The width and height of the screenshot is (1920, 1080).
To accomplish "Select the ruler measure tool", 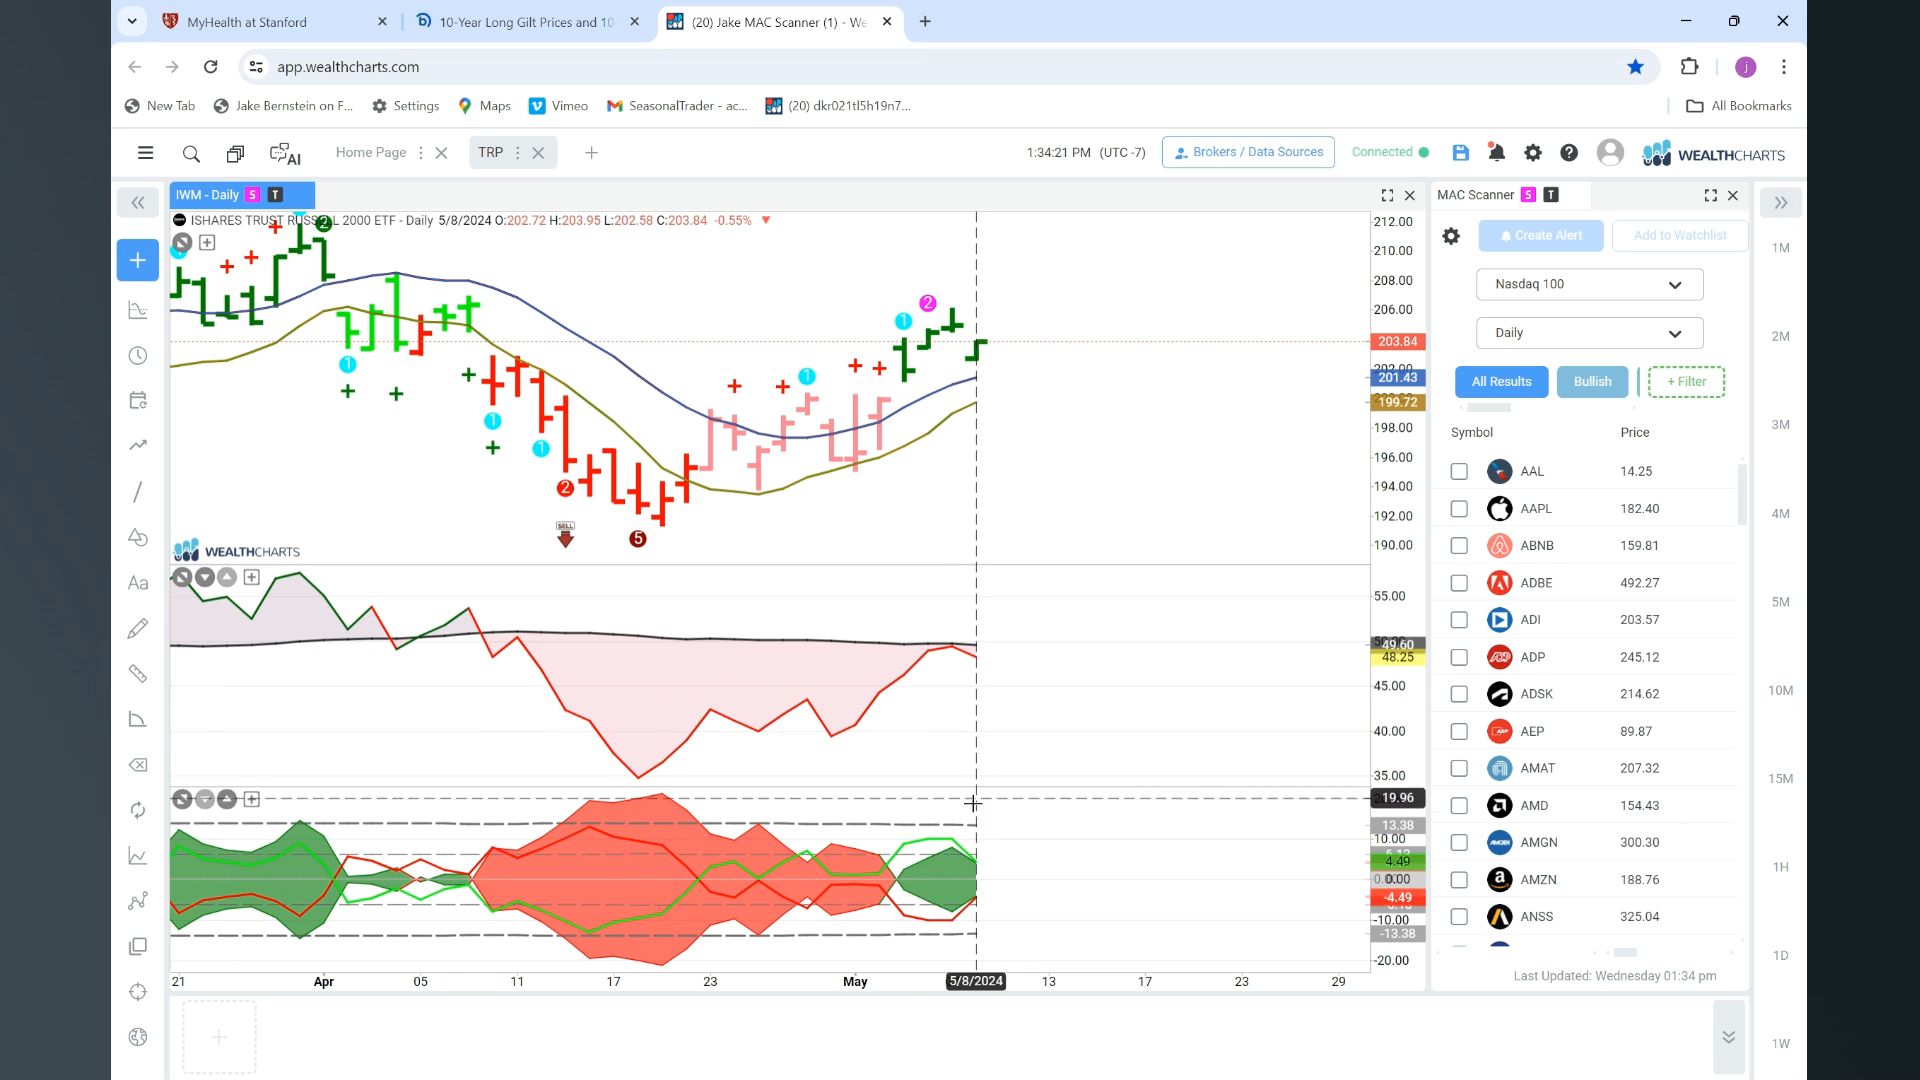I will [138, 674].
